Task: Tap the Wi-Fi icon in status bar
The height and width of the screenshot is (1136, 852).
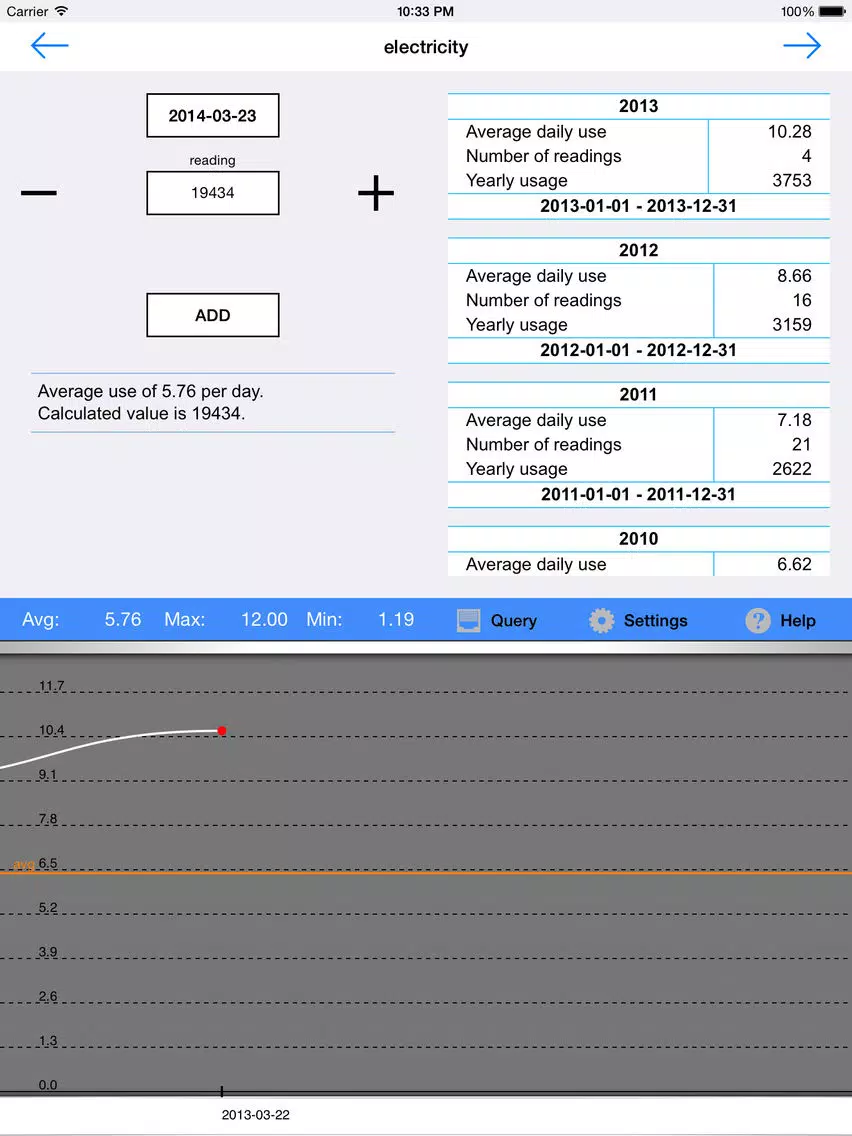Action: click(x=62, y=11)
